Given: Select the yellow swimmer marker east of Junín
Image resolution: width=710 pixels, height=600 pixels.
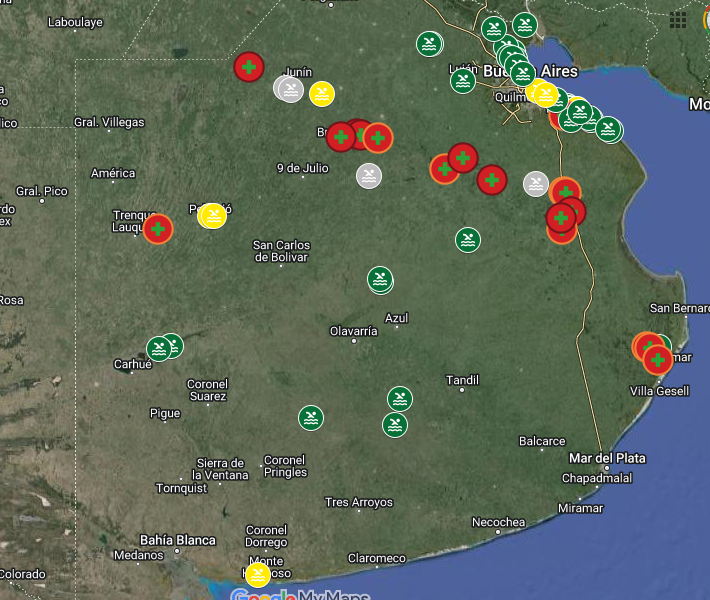Looking at the screenshot, I should click(x=322, y=94).
